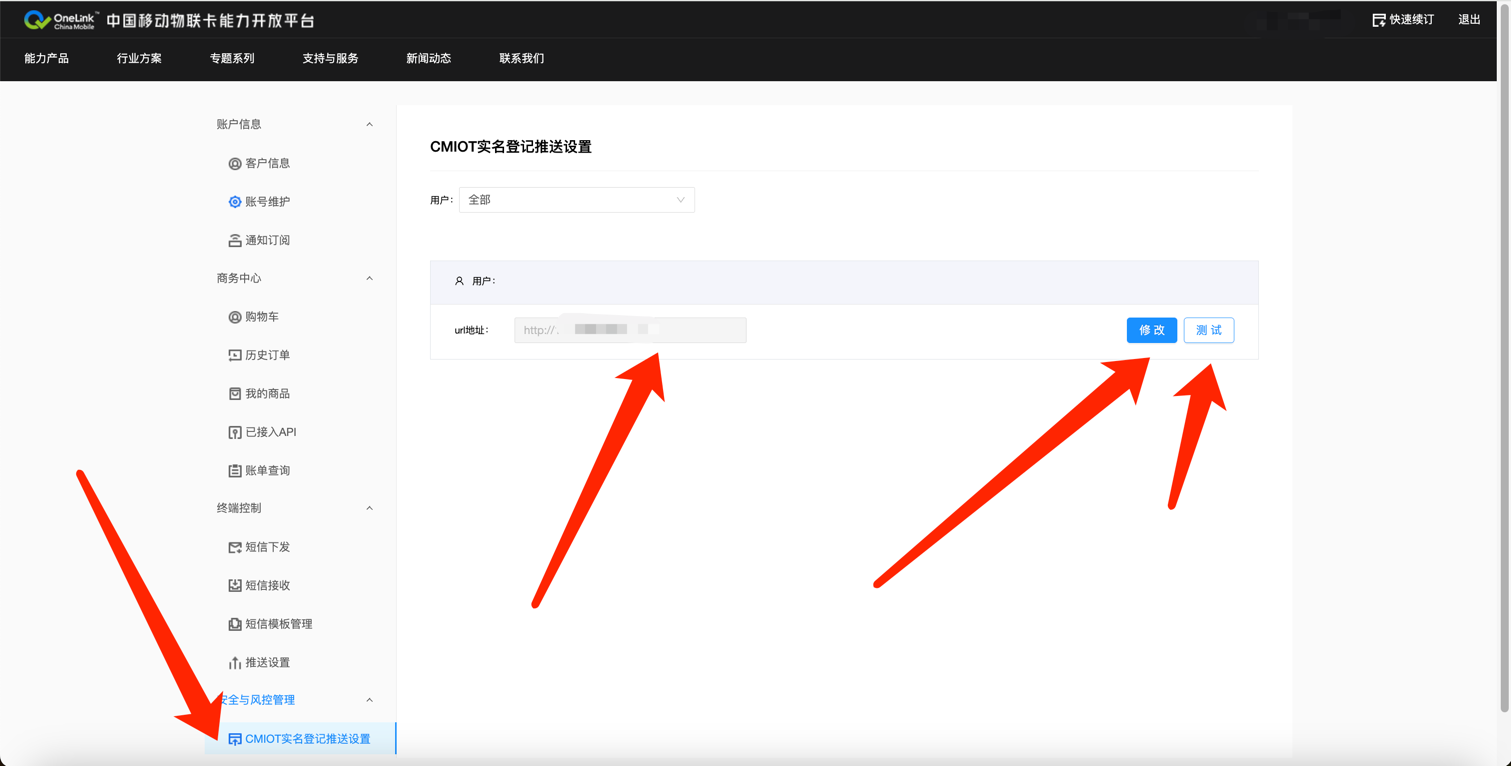Click the blue 修改 button
The width and height of the screenshot is (1511, 766).
1151,330
